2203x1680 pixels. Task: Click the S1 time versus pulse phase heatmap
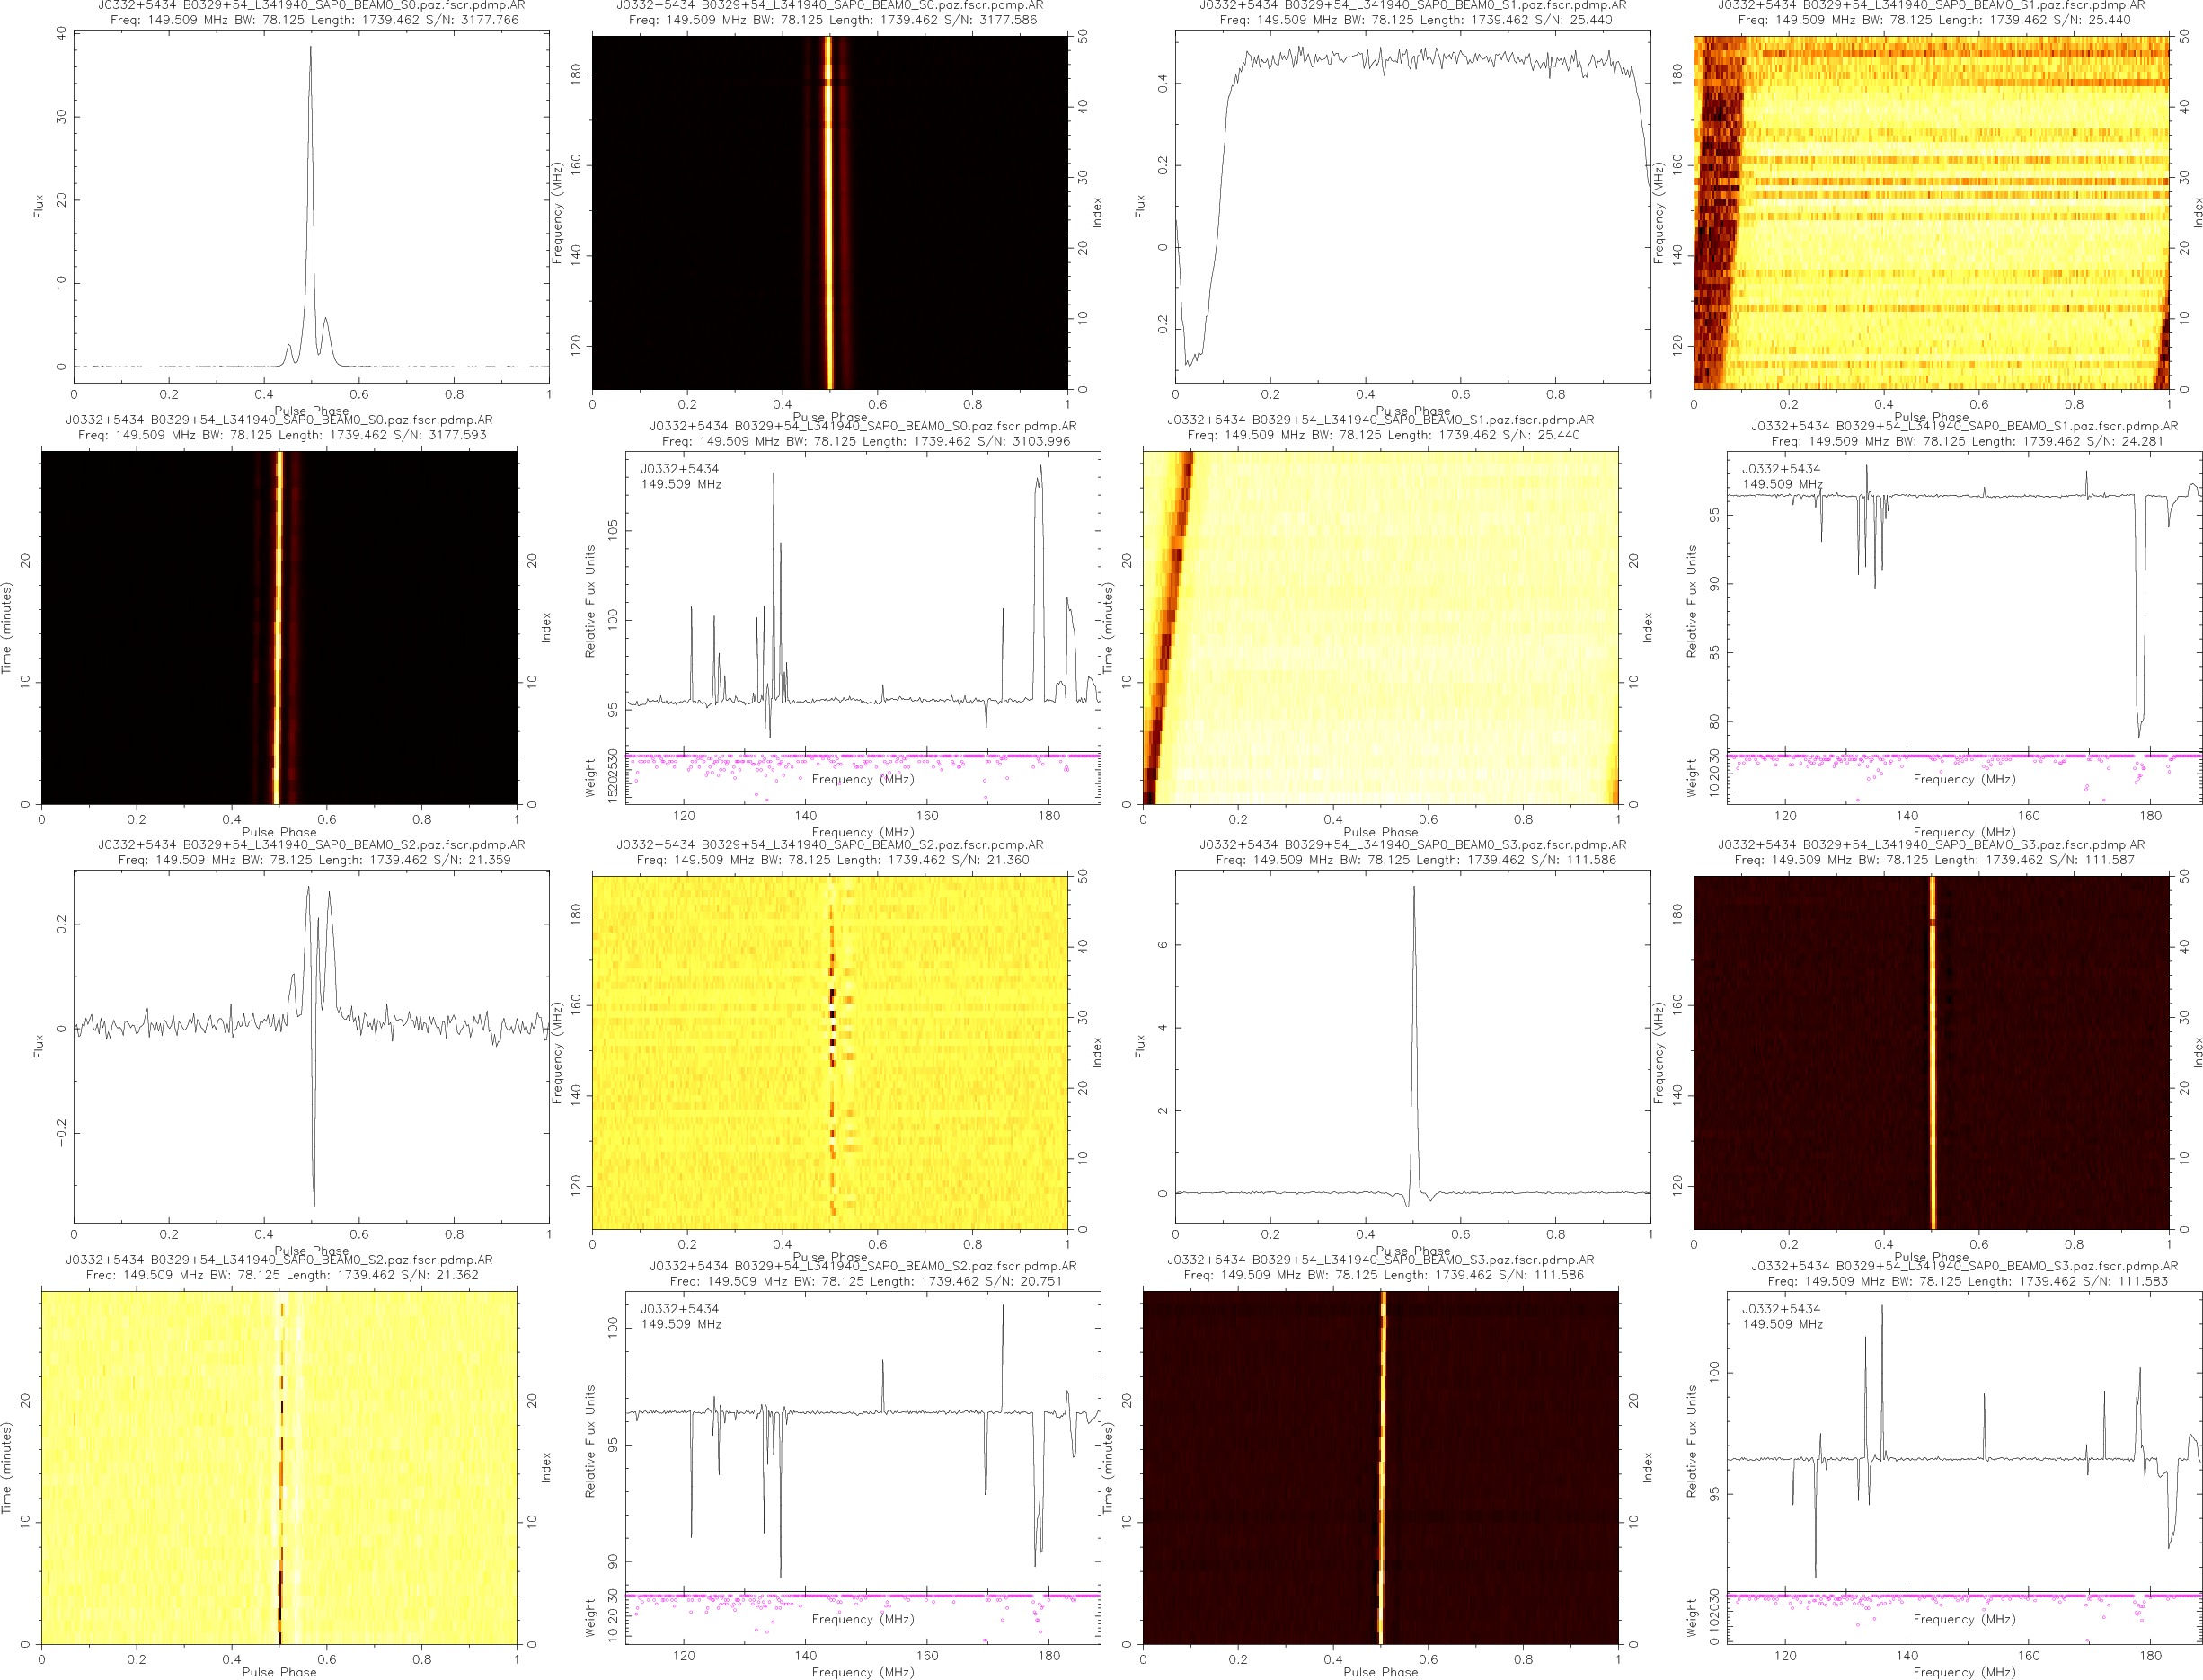pos(1380,627)
